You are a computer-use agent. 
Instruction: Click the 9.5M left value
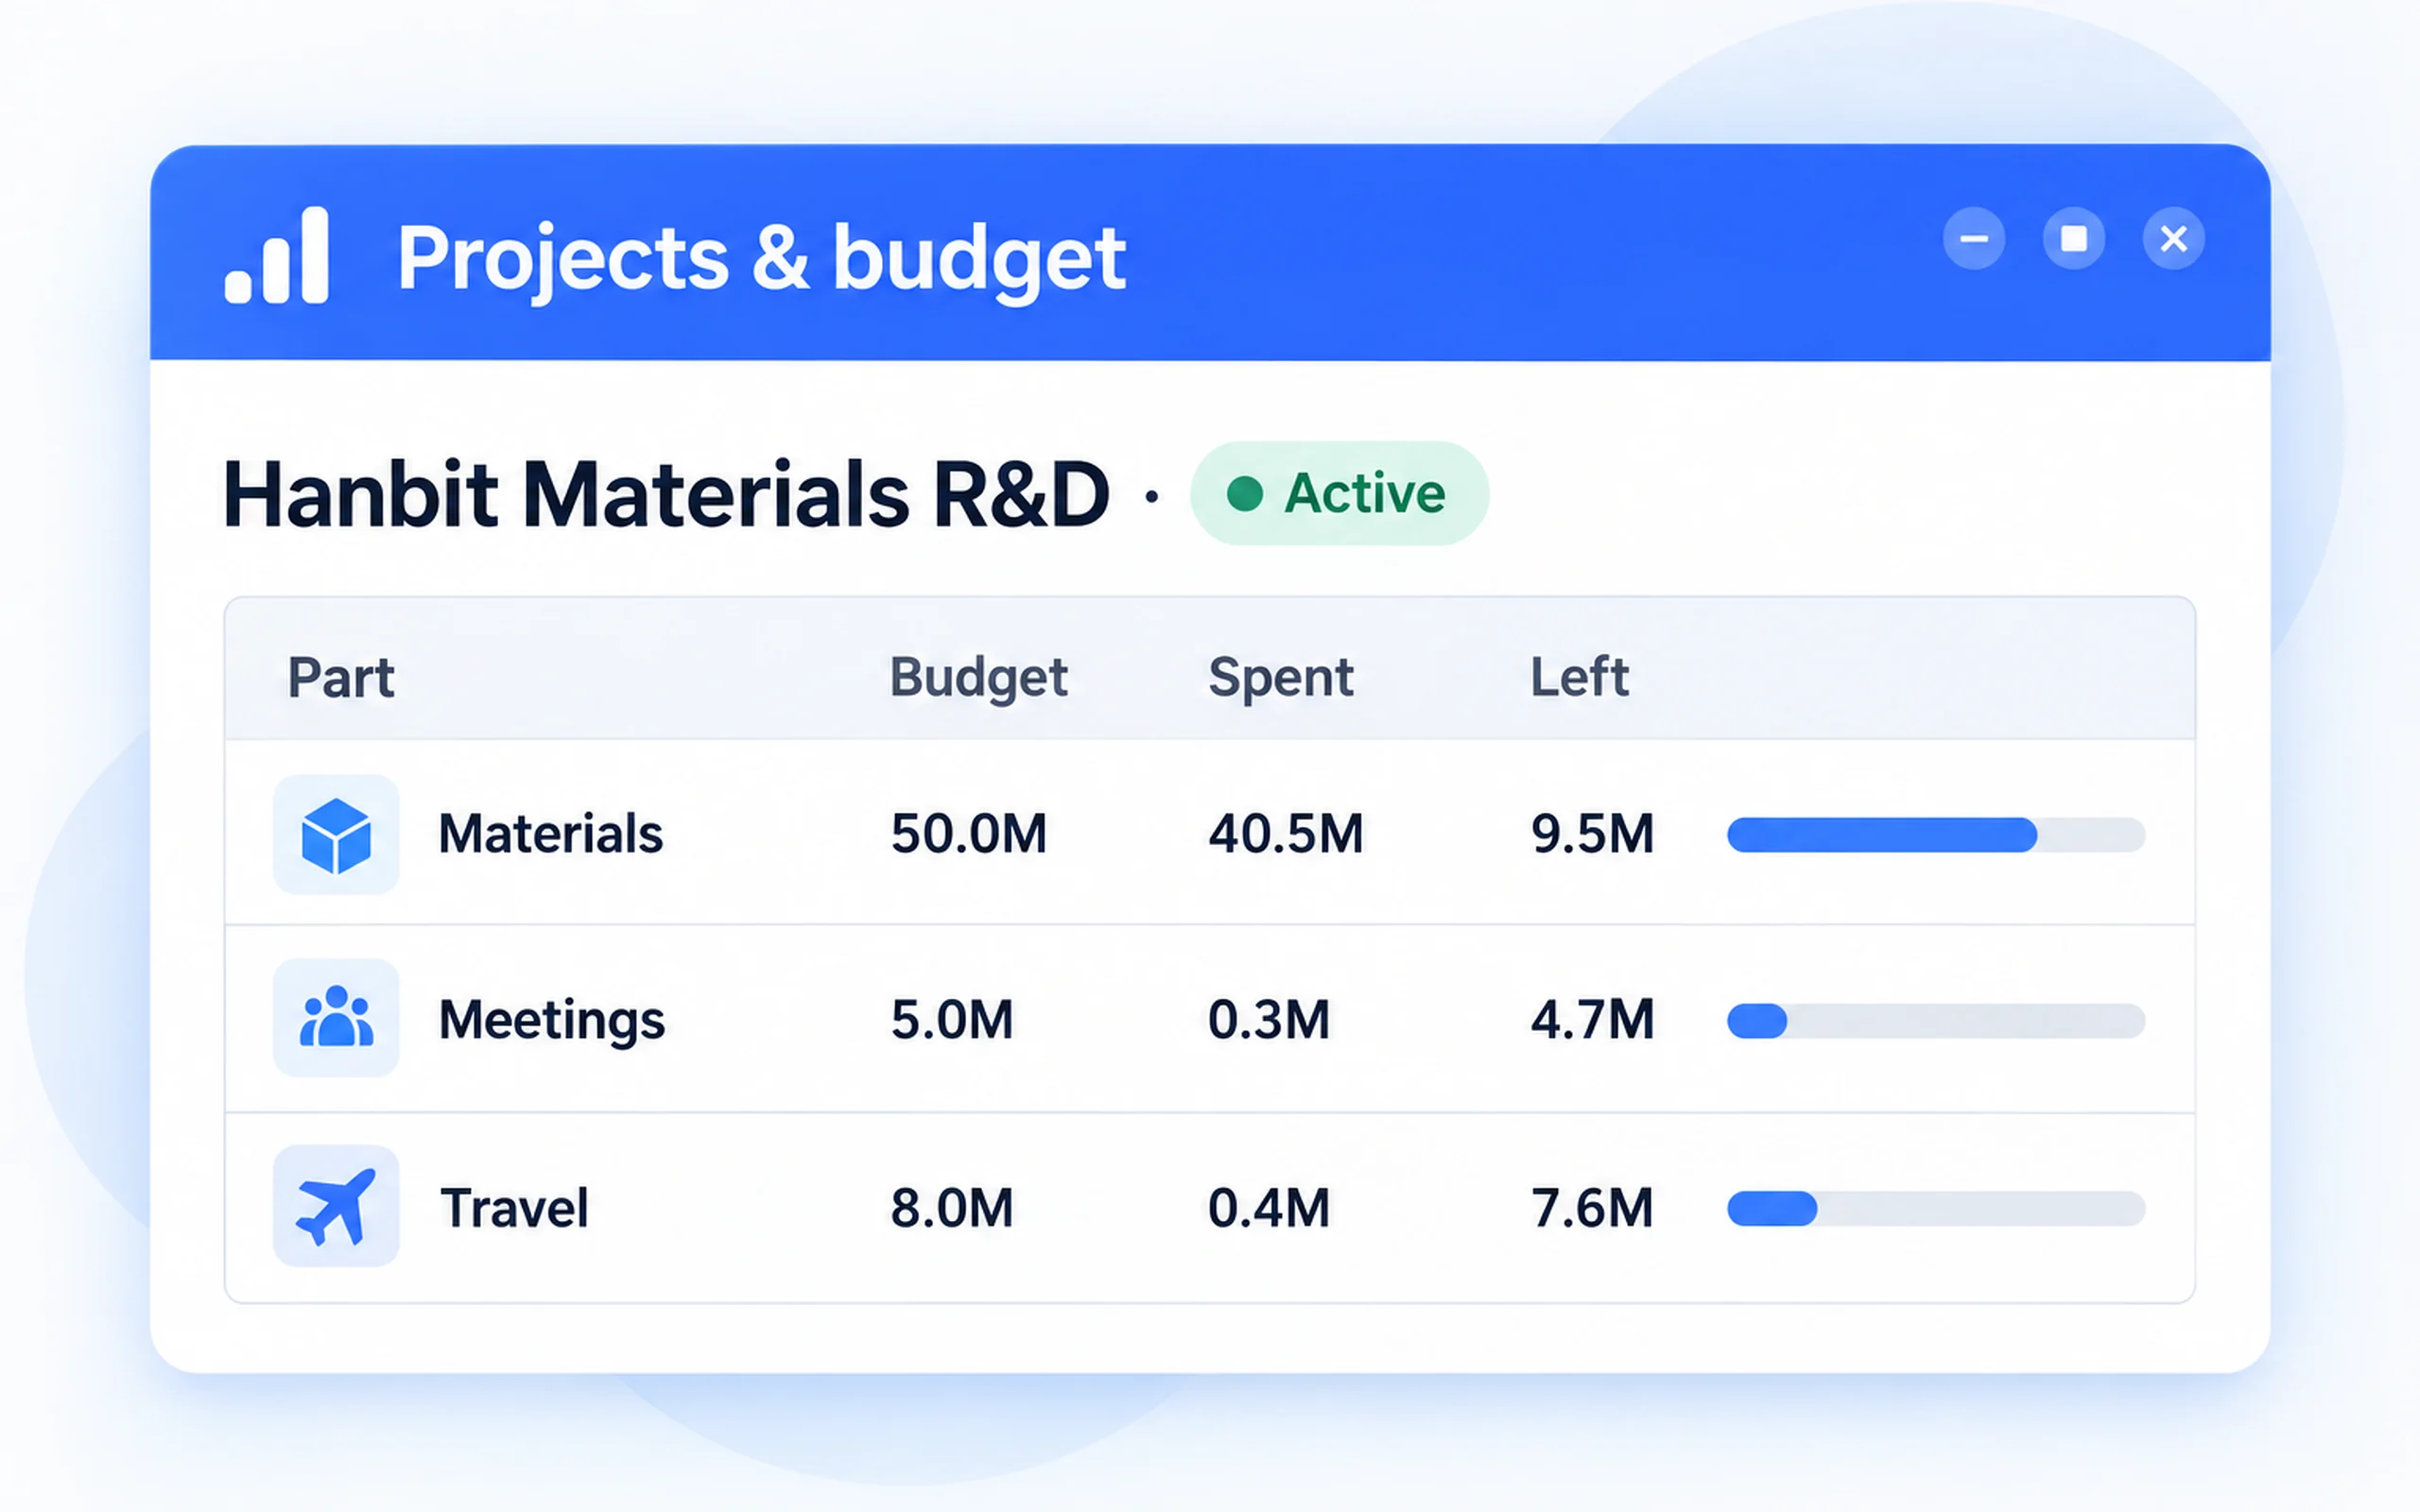coord(1593,834)
